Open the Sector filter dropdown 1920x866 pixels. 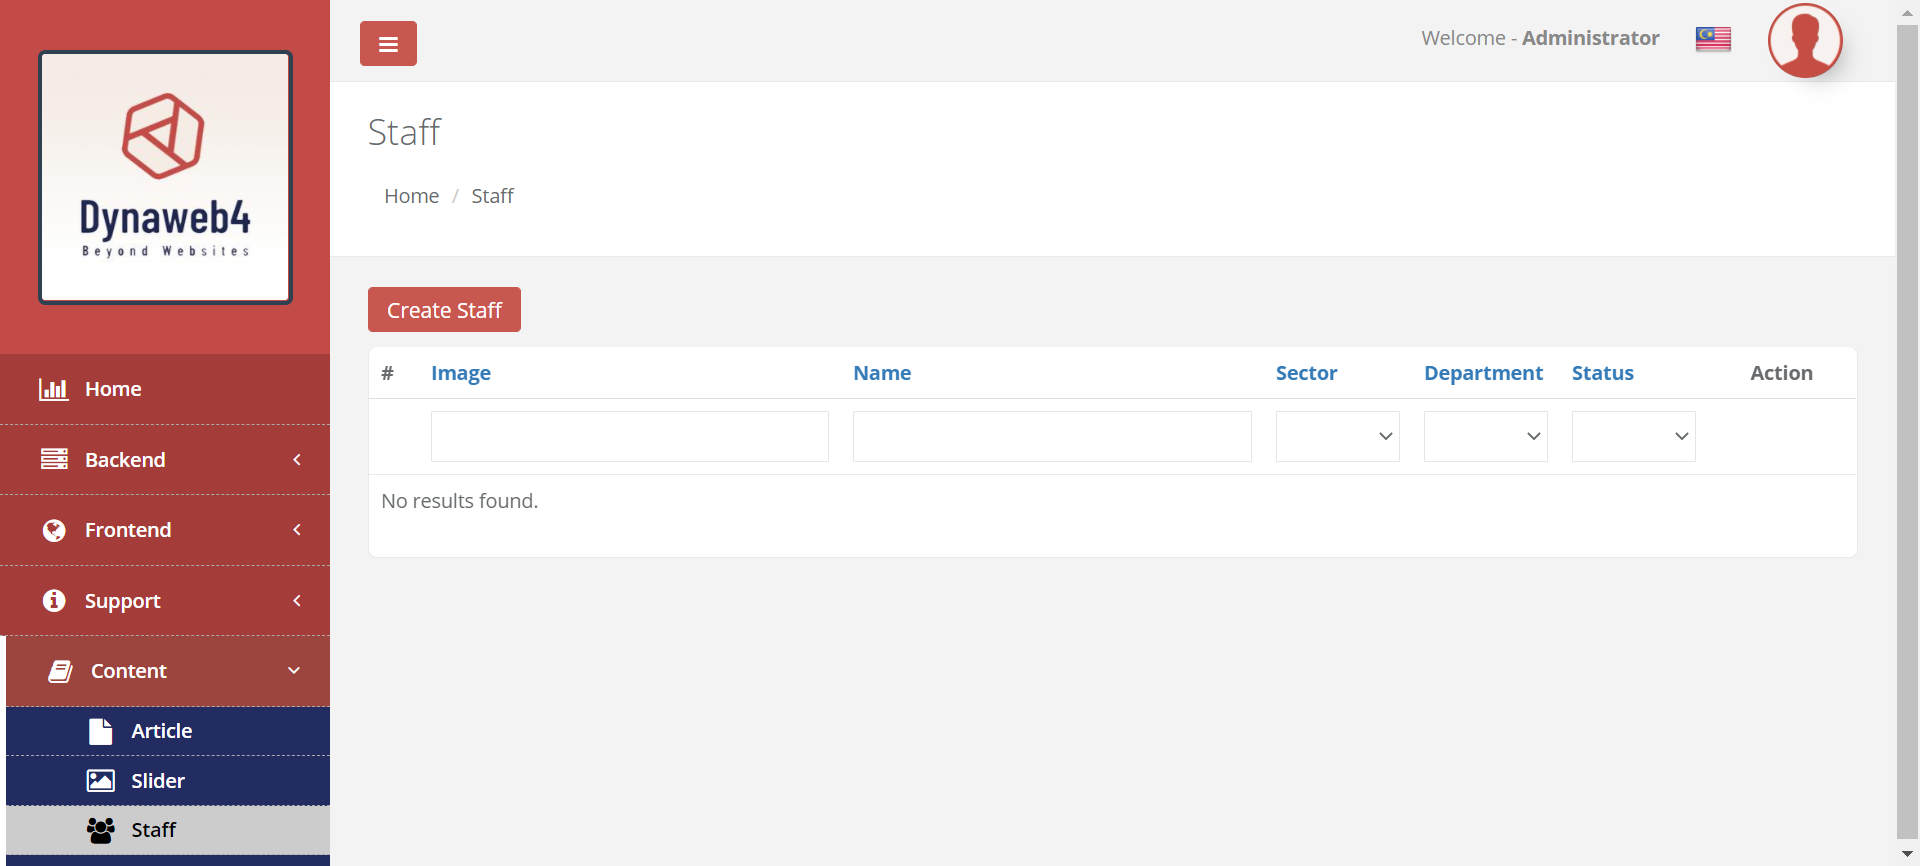click(x=1337, y=436)
